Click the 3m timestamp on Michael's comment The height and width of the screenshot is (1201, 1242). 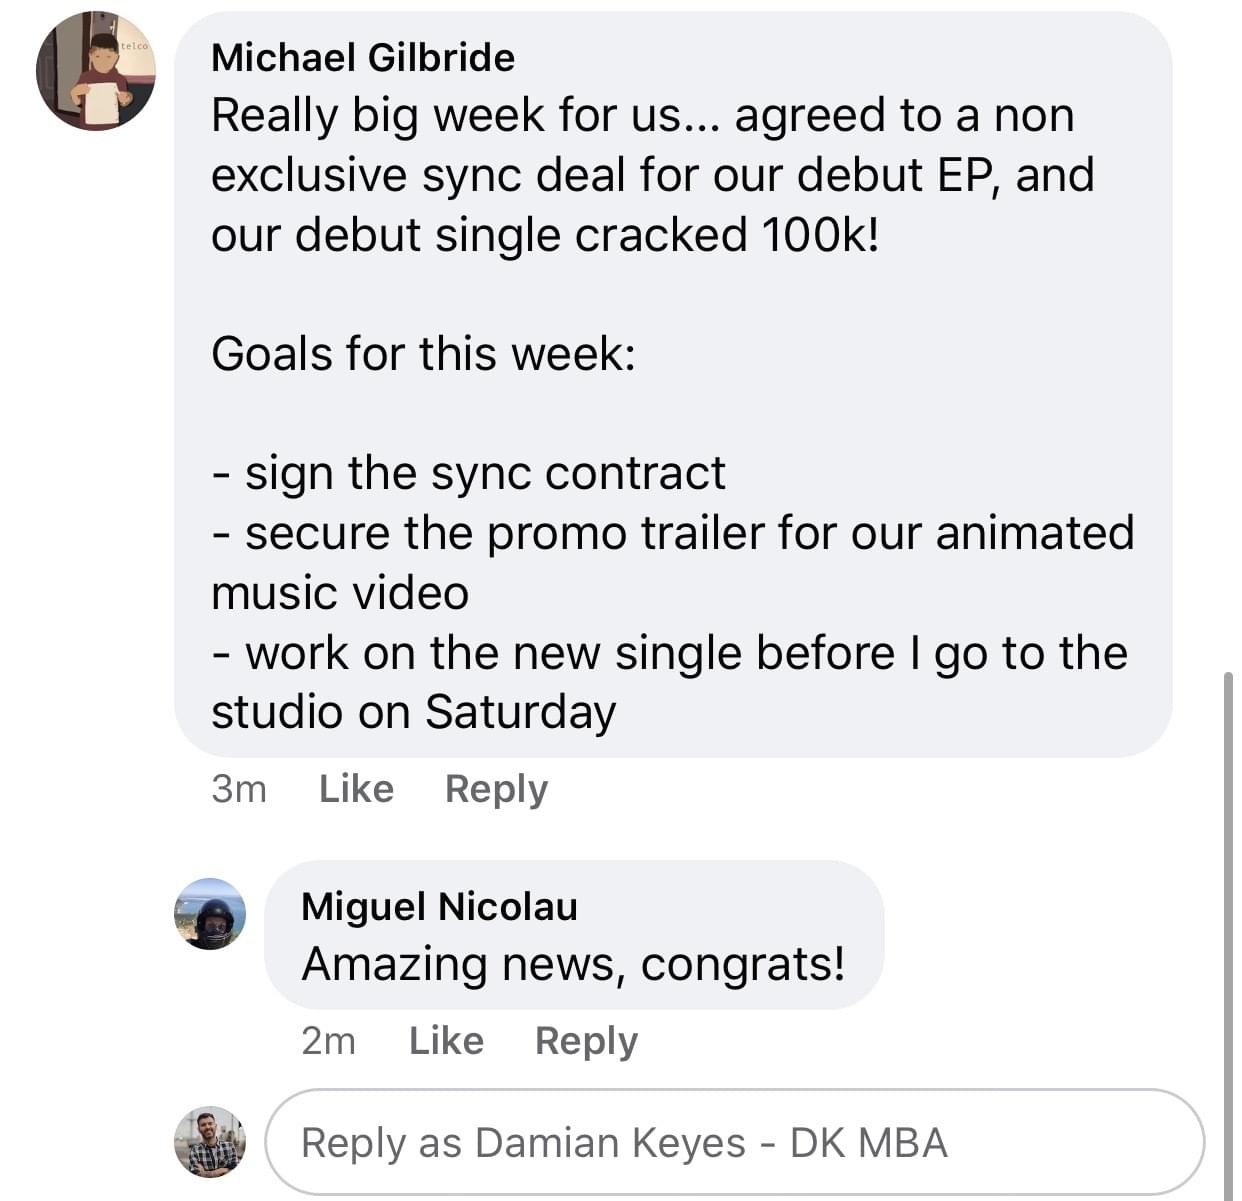point(239,789)
